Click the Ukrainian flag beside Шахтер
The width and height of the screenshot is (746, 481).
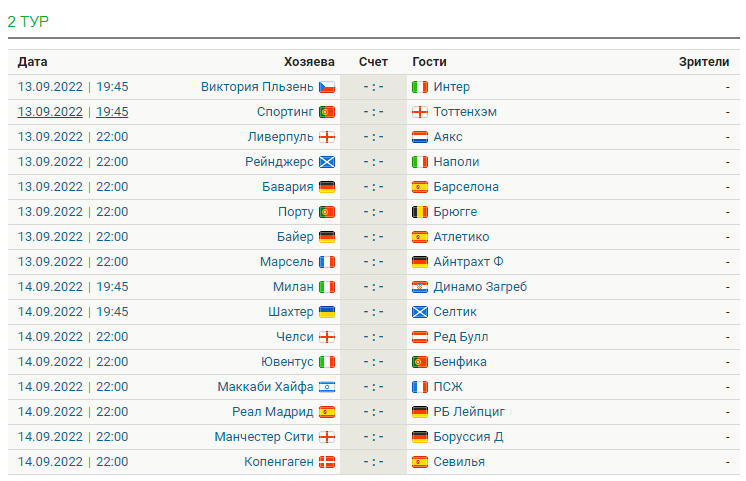pyautogui.click(x=327, y=312)
